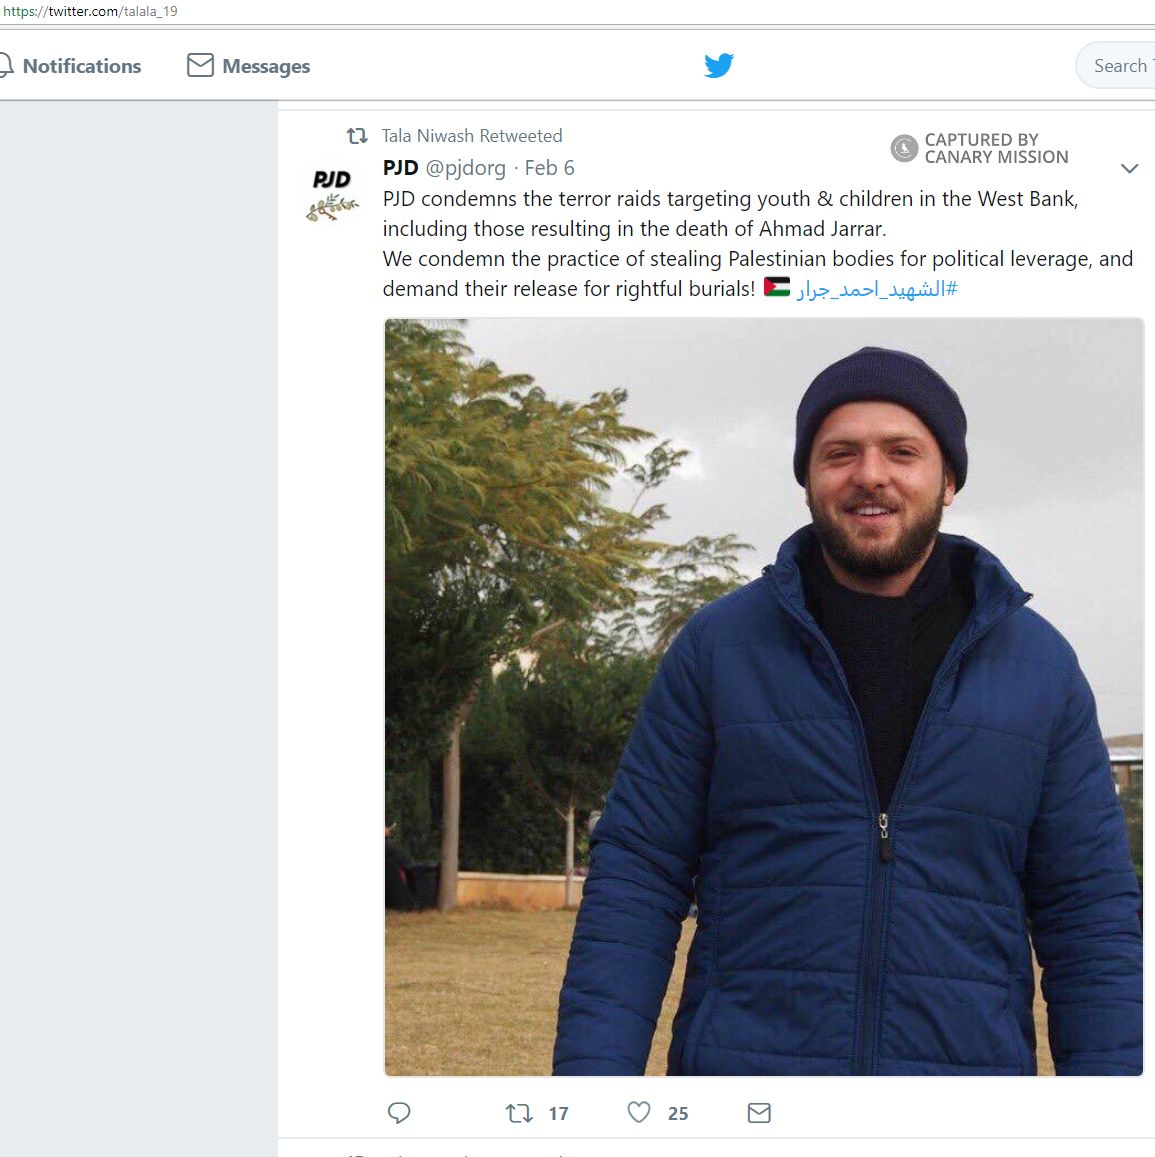Open the tweet's attached photo
The height and width of the screenshot is (1157, 1155).
tap(763, 697)
